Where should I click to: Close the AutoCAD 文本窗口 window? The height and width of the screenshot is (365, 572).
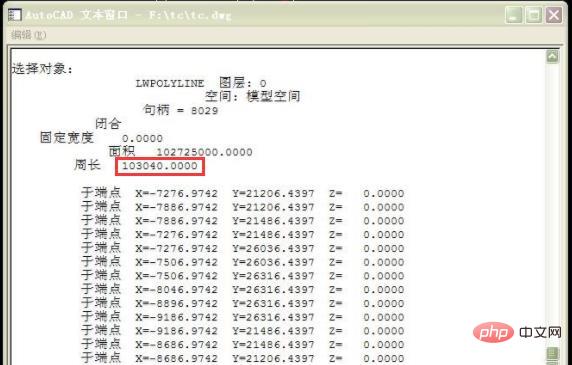click(x=554, y=15)
